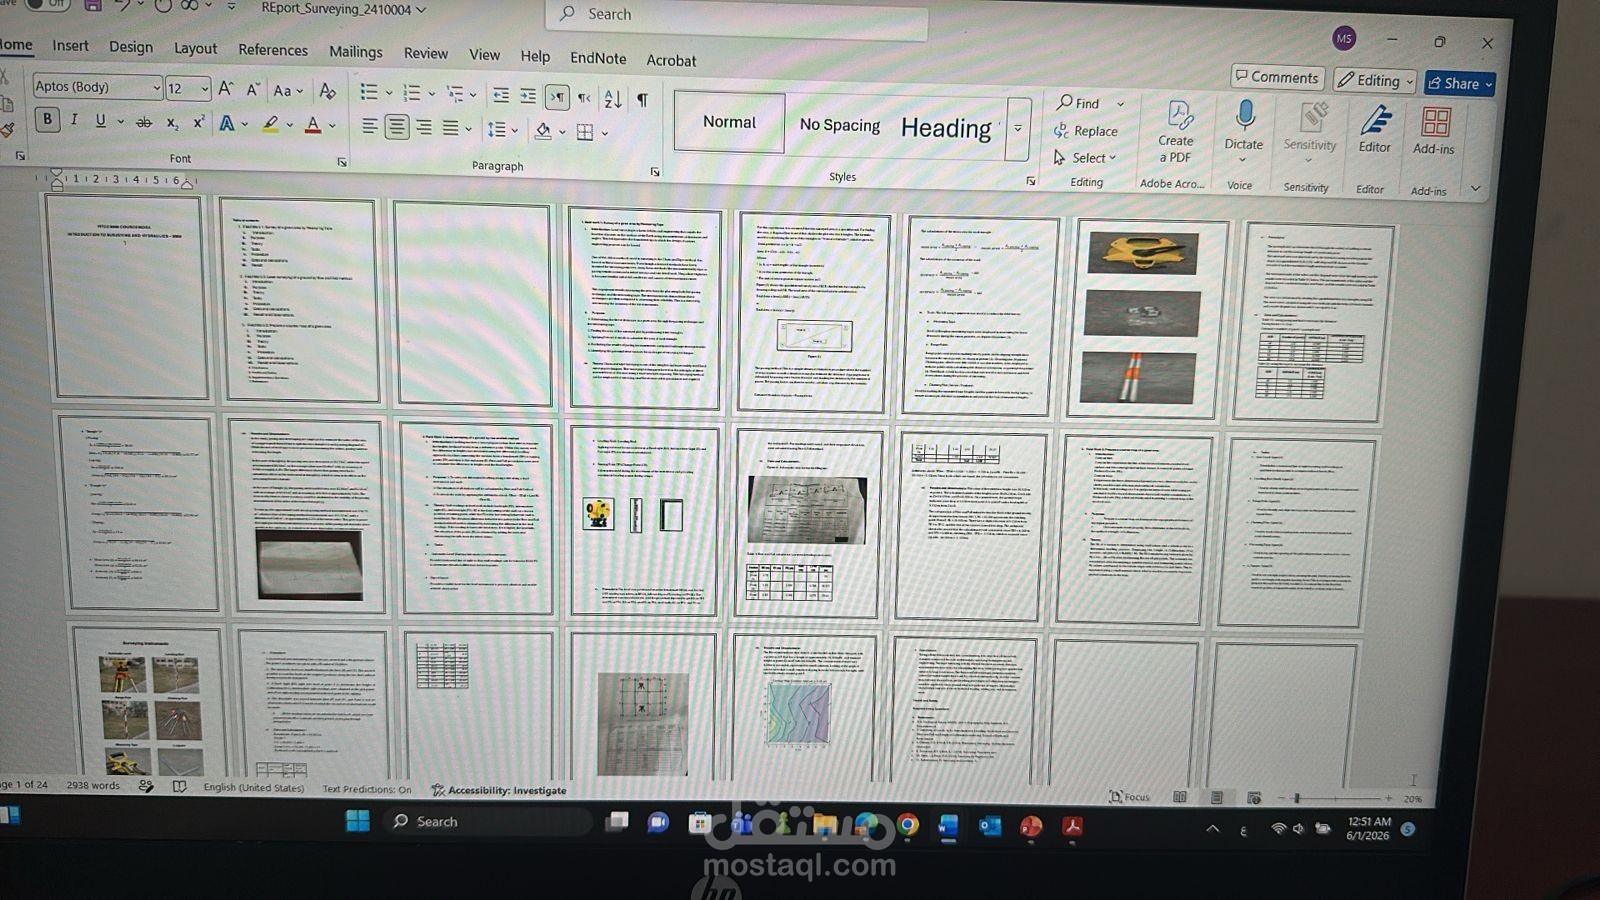Apply multilevel list
The width and height of the screenshot is (1600, 900).
[455, 94]
